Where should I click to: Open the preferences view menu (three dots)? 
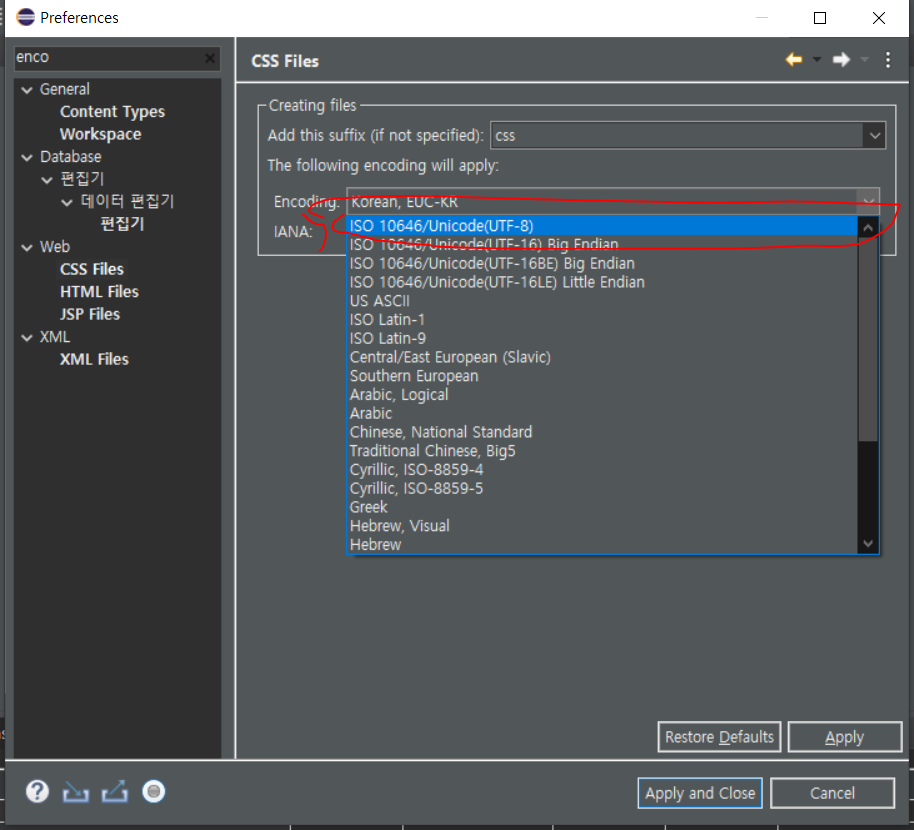click(x=888, y=59)
